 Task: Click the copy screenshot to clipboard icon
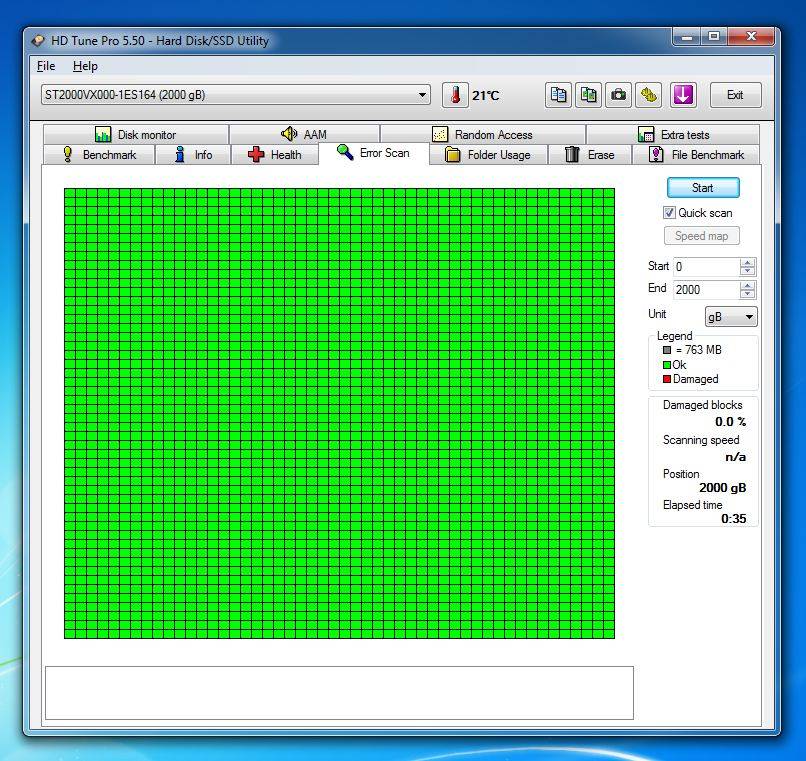pyautogui.click(x=589, y=95)
